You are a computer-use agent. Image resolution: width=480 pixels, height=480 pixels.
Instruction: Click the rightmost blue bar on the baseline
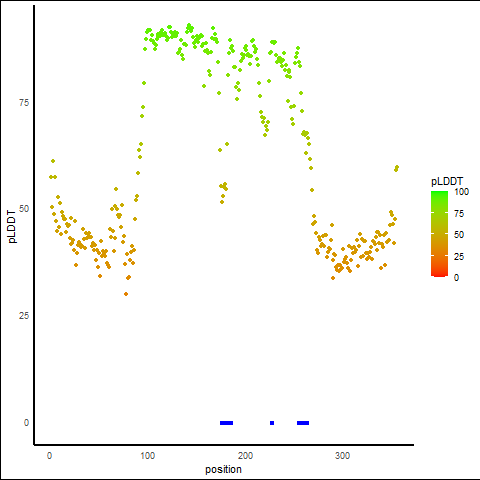(303, 423)
